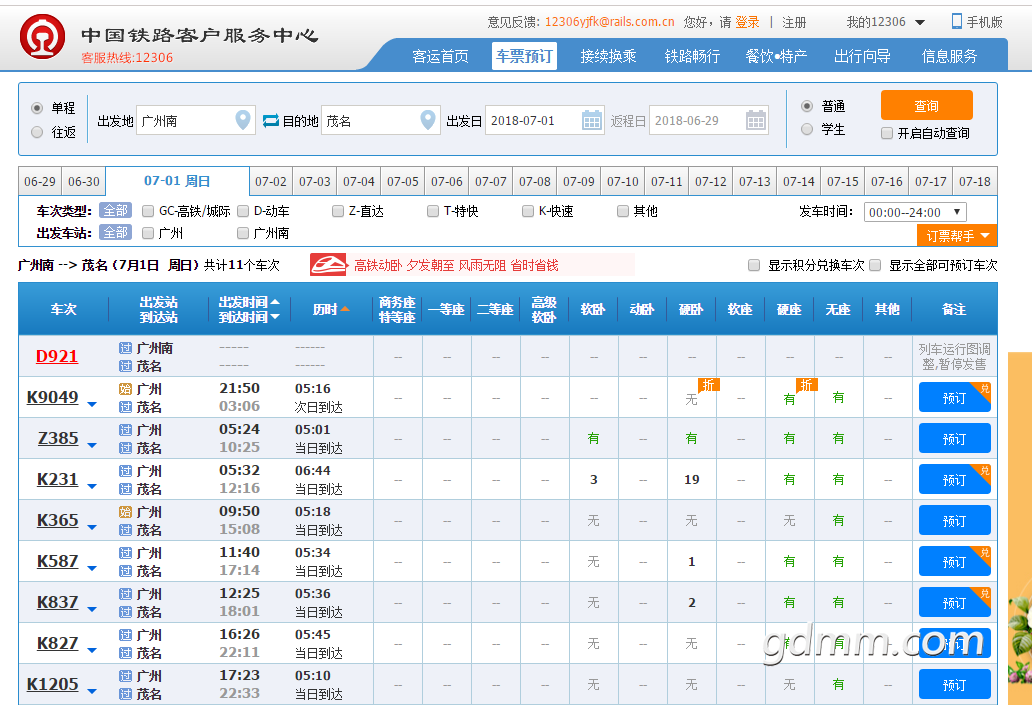The image size is (1032, 705).
Task: Expand 订票帮手 panel
Action: click(957, 236)
